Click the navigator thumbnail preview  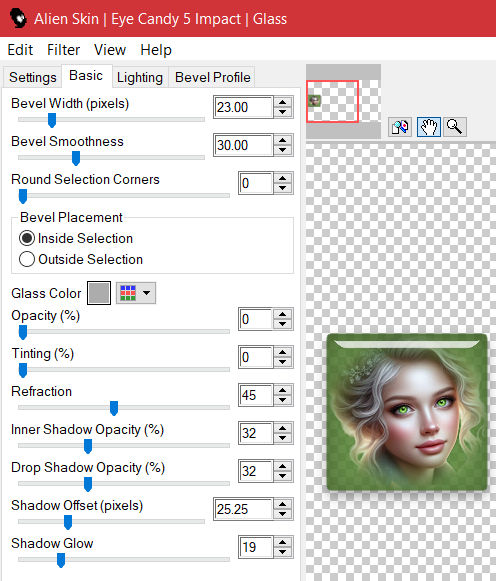332,101
